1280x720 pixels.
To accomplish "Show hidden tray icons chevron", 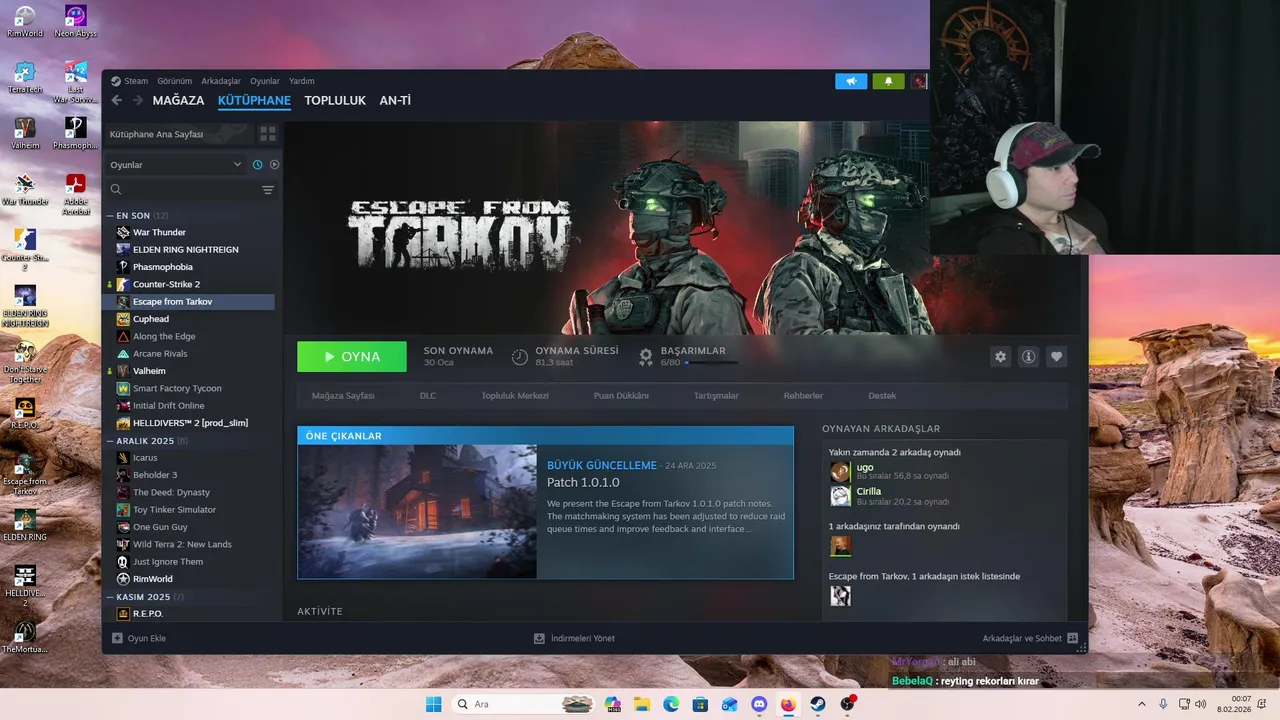I will point(1142,704).
